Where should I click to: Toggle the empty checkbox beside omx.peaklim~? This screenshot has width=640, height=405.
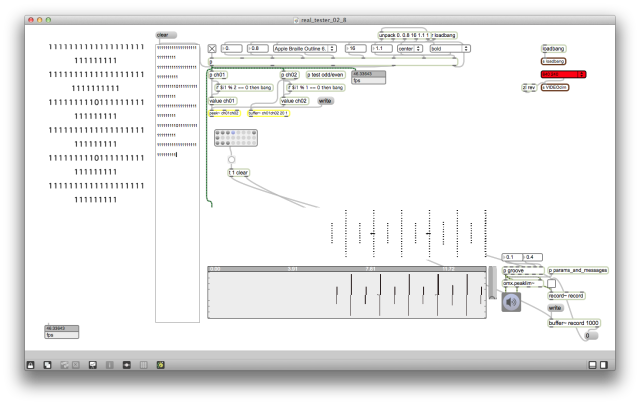click(x=551, y=283)
